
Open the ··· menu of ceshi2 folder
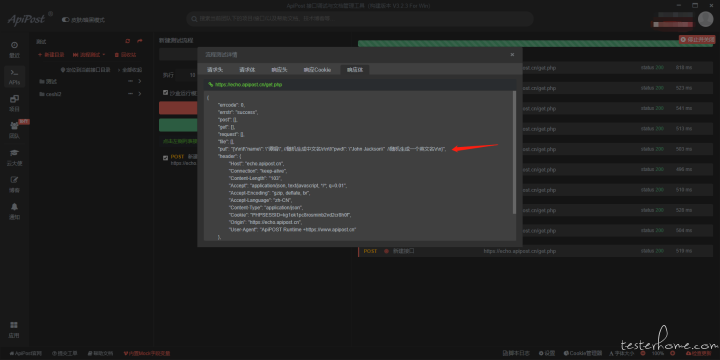tap(130, 94)
